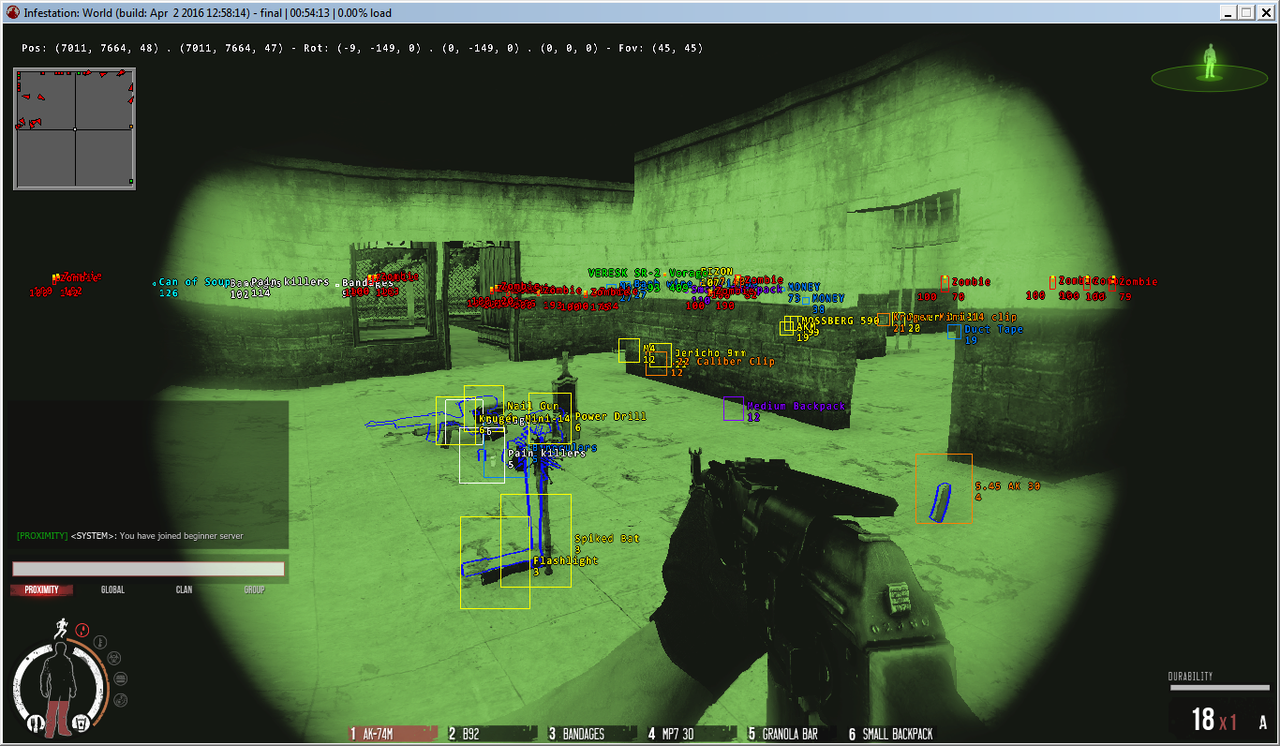Maximize the Infestation World window
Image resolution: width=1280 pixels, height=746 pixels.
point(1246,12)
